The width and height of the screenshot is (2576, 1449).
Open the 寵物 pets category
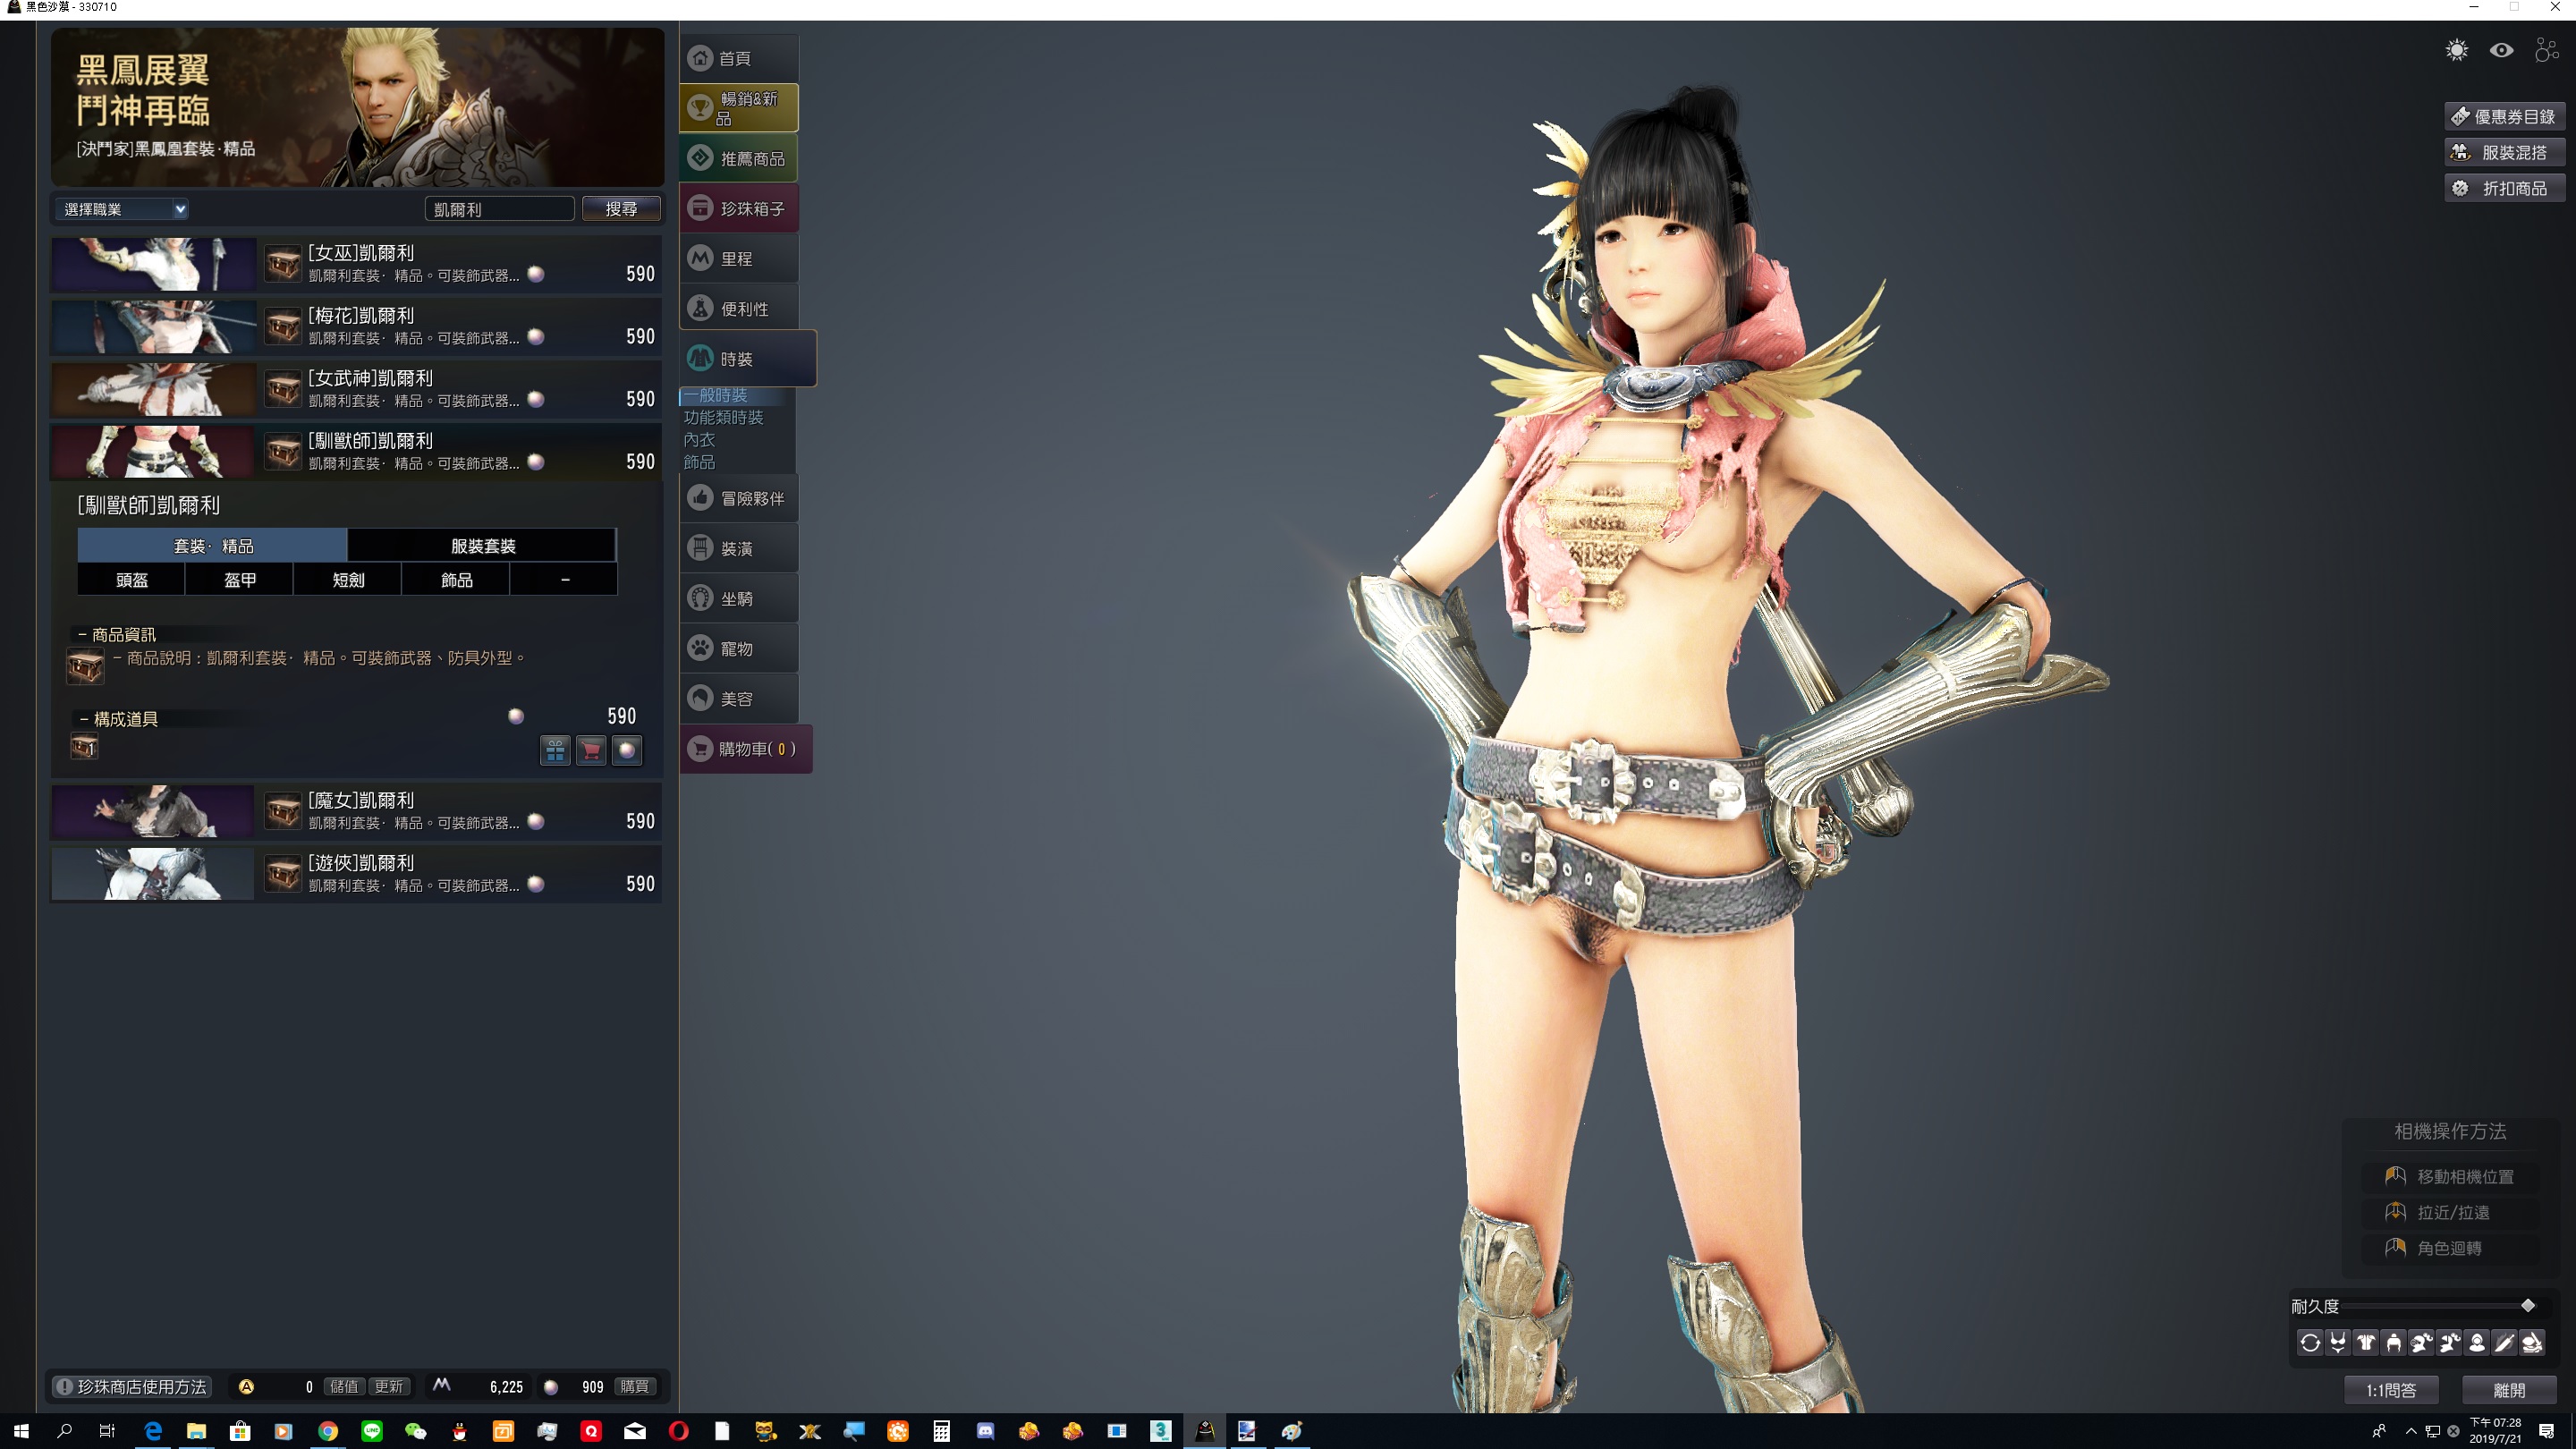click(x=738, y=648)
